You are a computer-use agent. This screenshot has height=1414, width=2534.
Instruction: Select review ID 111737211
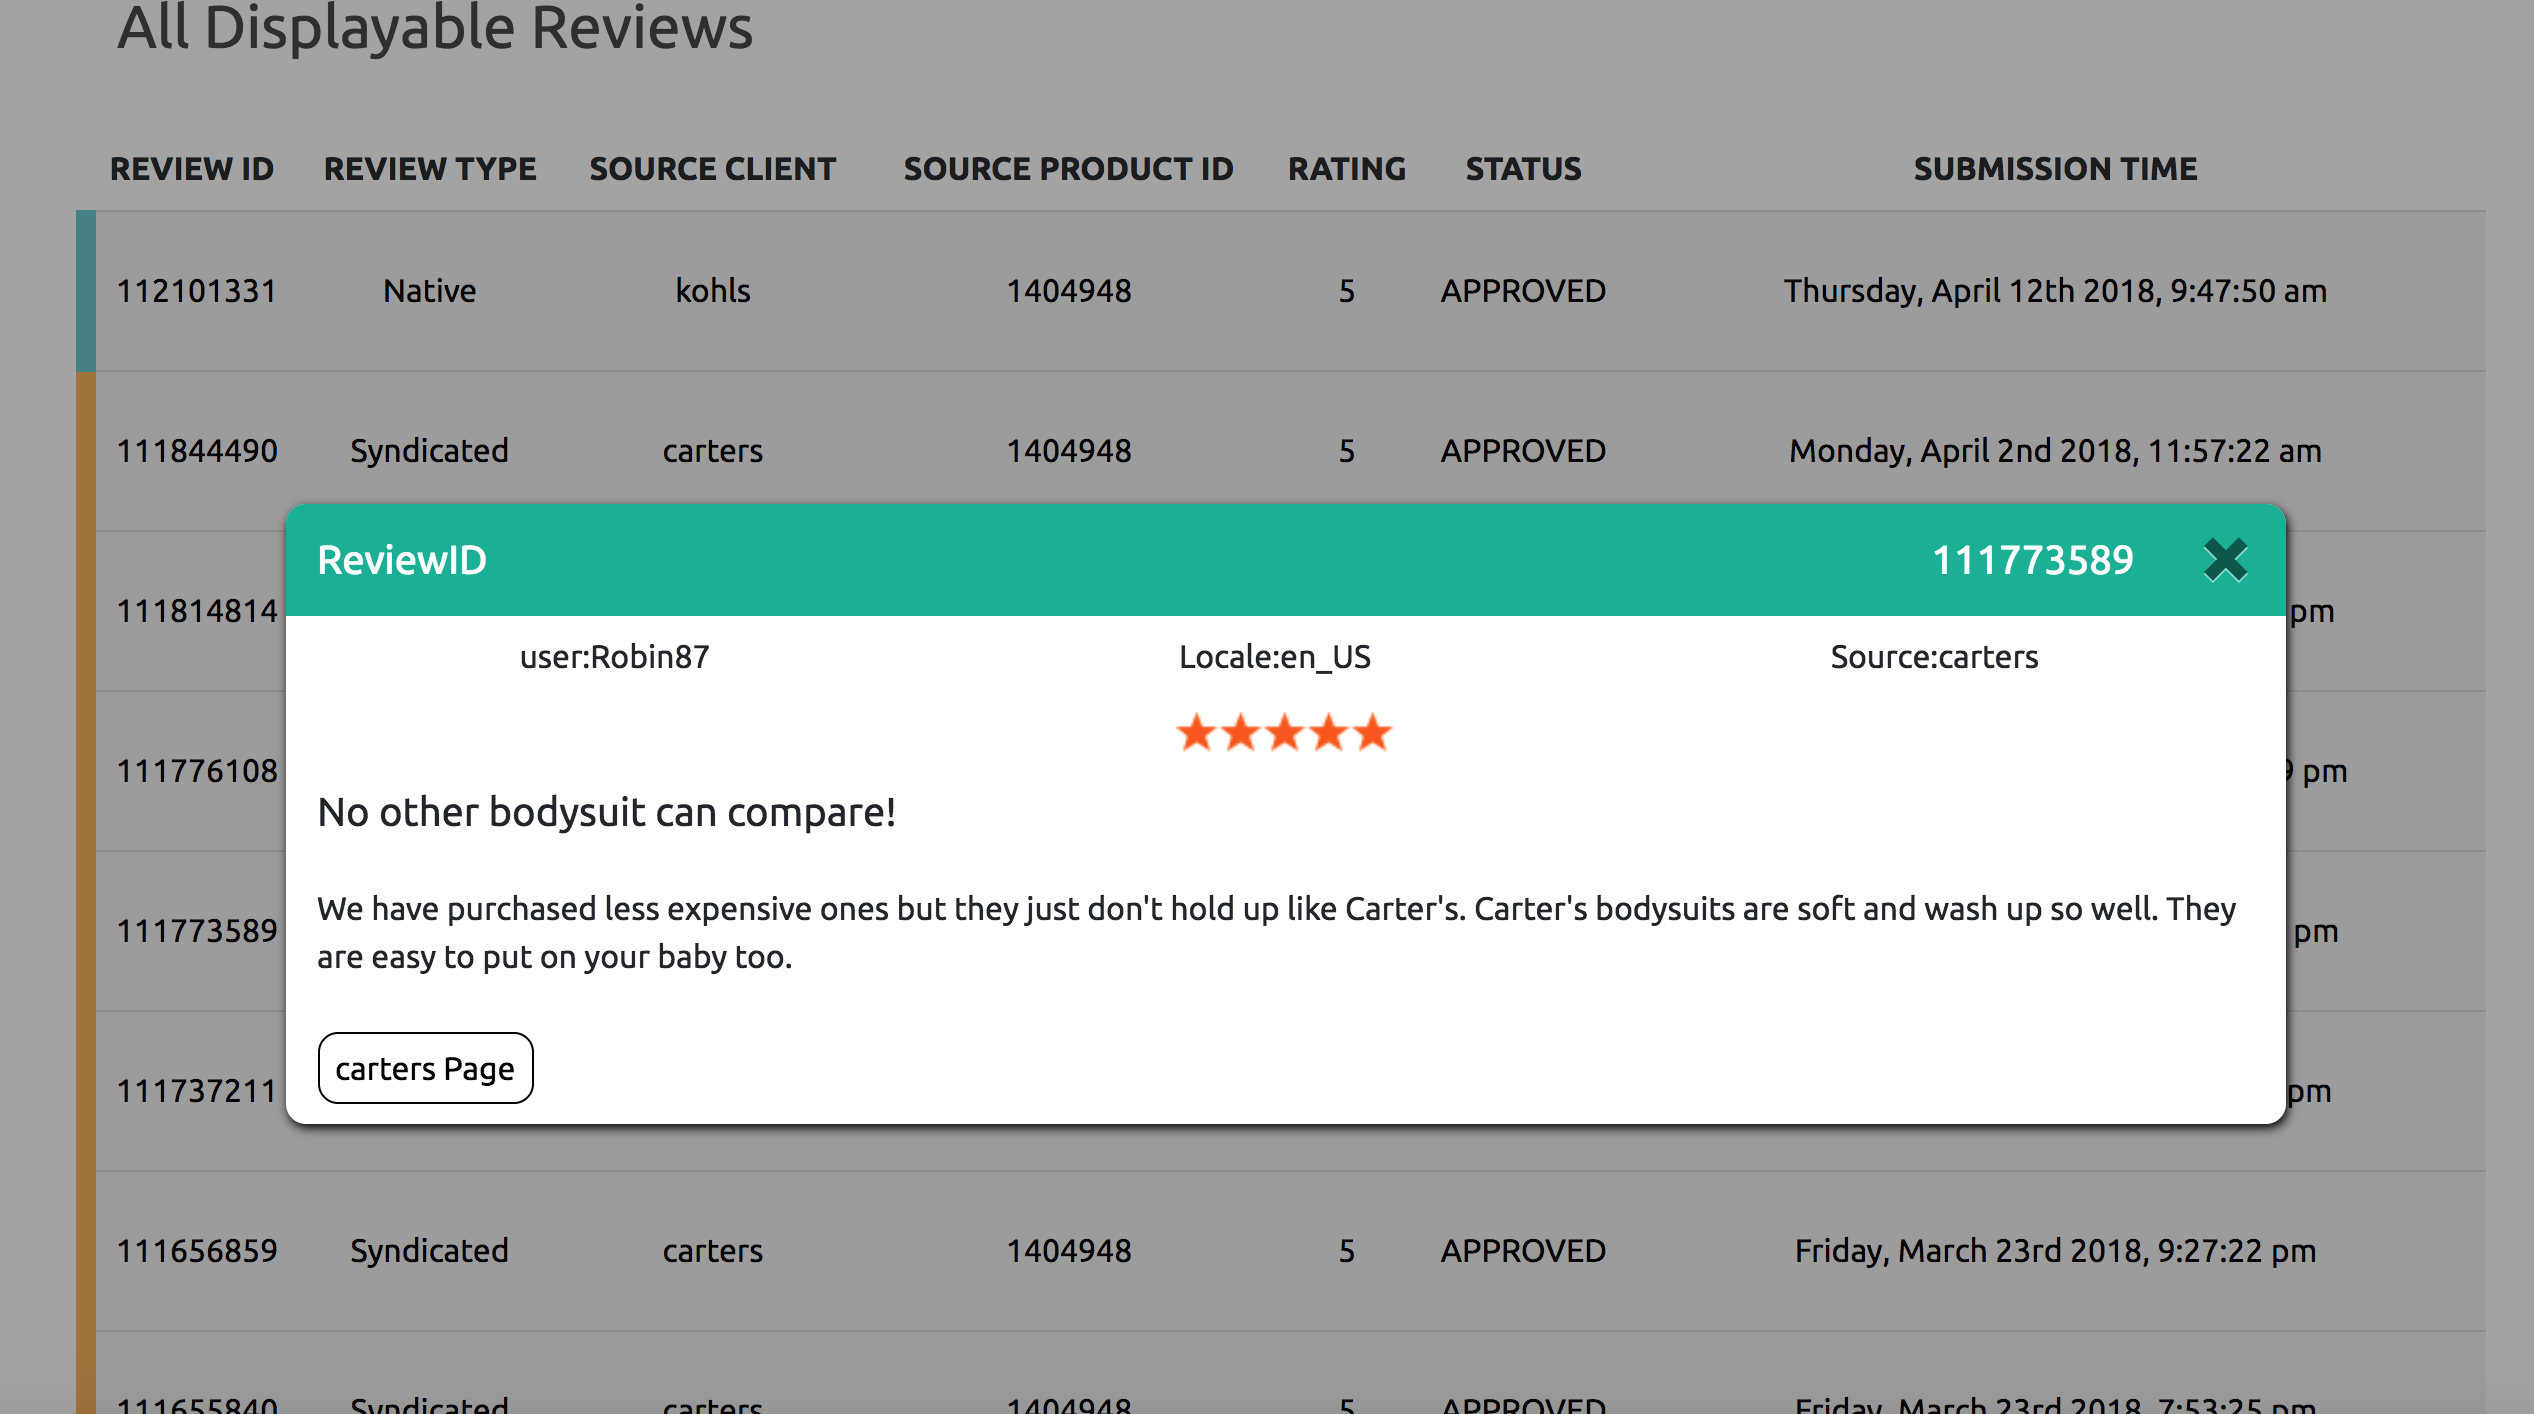tap(197, 1091)
